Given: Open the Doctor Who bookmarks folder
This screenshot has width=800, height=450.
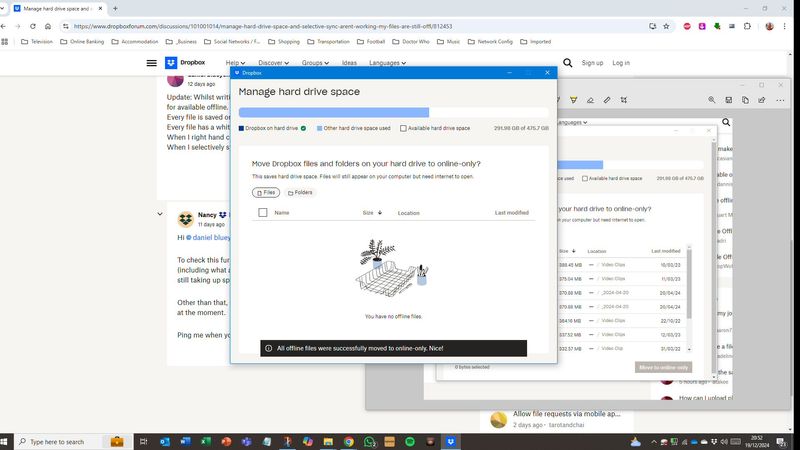Looking at the screenshot, I should (x=411, y=42).
